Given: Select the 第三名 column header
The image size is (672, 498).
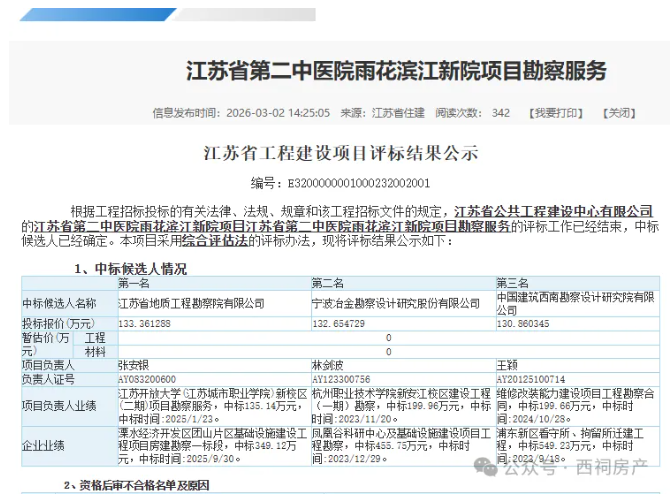Looking at the screenshot, I should tap(513, 283).
